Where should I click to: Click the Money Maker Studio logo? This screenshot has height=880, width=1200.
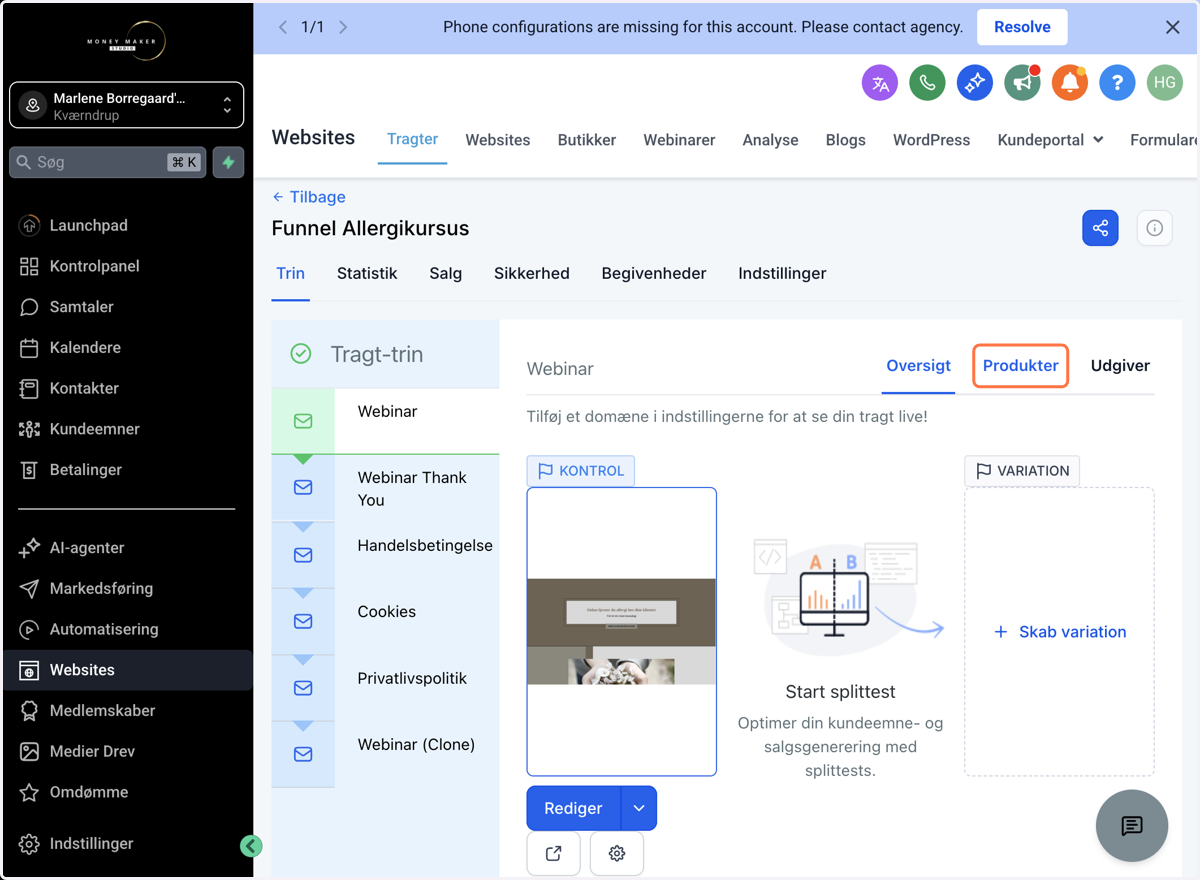126,41
